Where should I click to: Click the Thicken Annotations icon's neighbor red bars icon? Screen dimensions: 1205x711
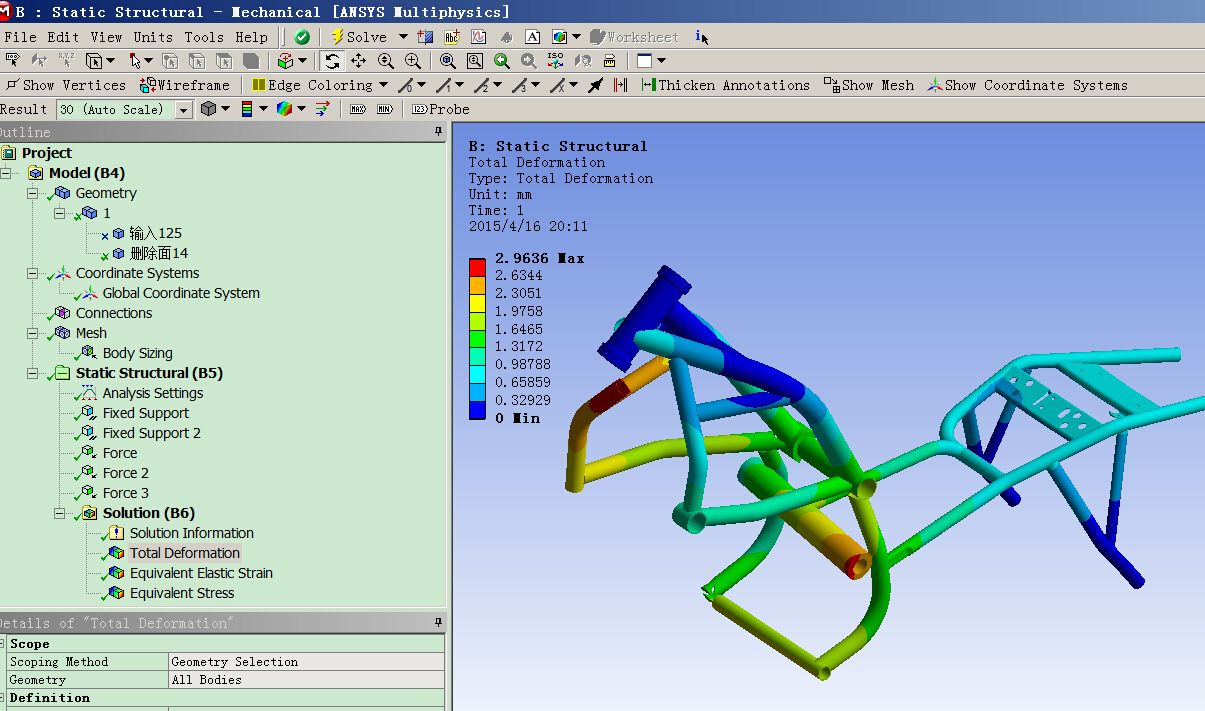tap(620, 85)
